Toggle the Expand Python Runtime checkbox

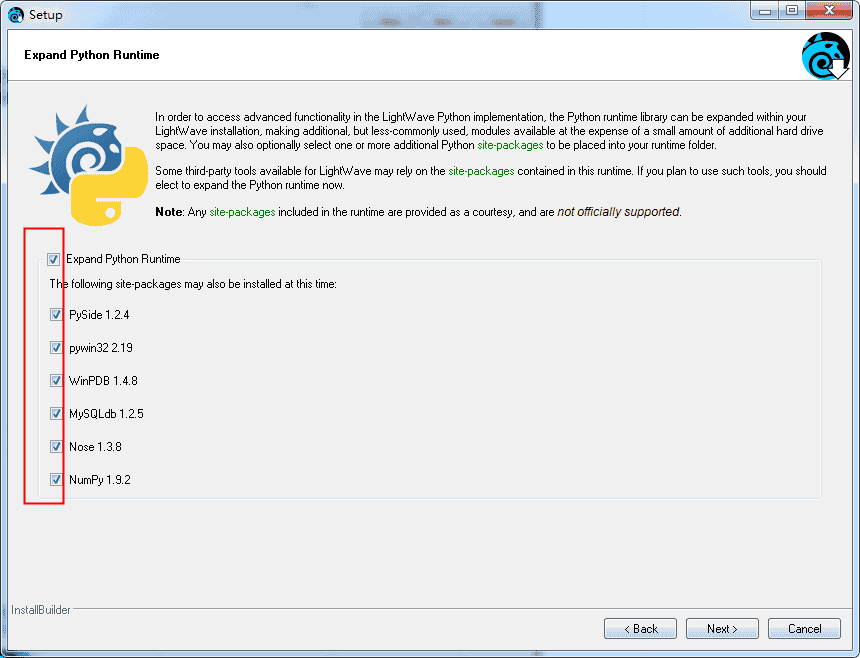point(53,259)
